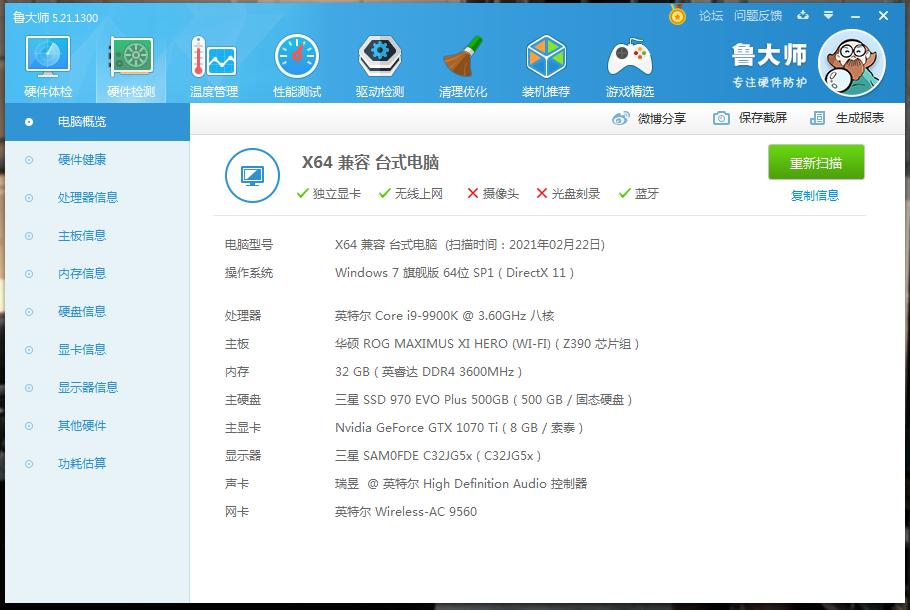910x610 pixels.
Task: Click the green 重新扫描 rescan button
Action: (816, 163)
